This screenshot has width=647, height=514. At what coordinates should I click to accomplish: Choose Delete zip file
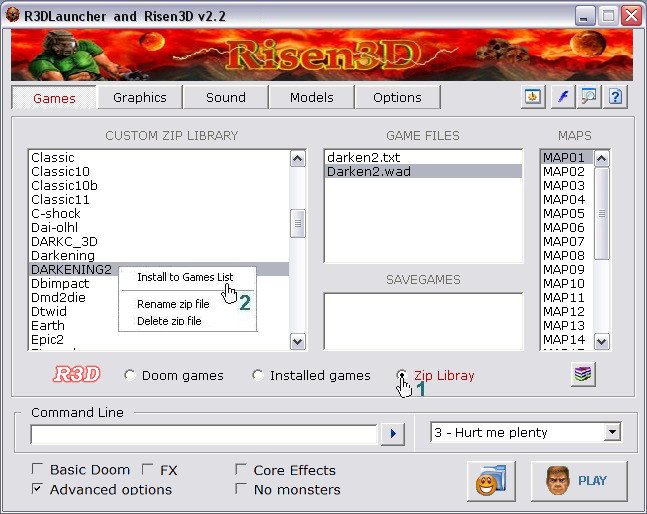click(169, 321)
